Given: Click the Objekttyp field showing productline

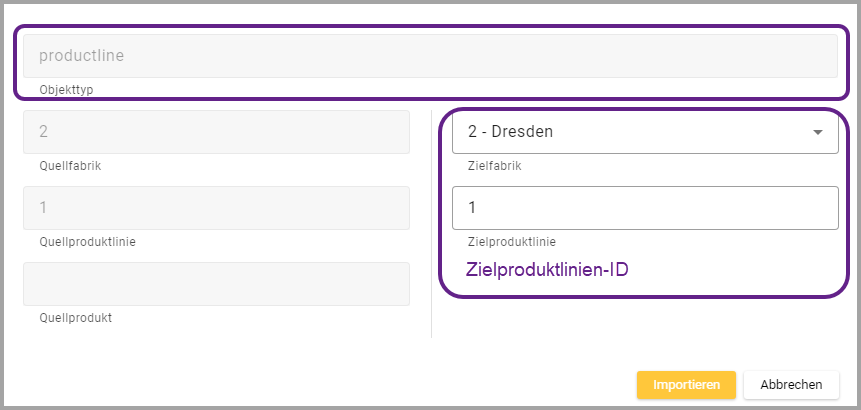Looking at the screenshot, I should coord(430,57).
